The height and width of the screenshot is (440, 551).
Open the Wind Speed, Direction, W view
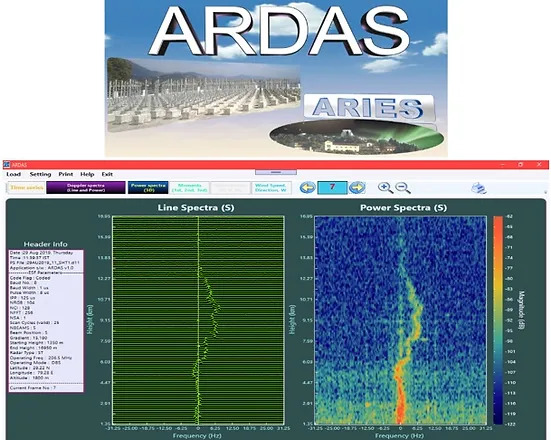click(271, 188)
